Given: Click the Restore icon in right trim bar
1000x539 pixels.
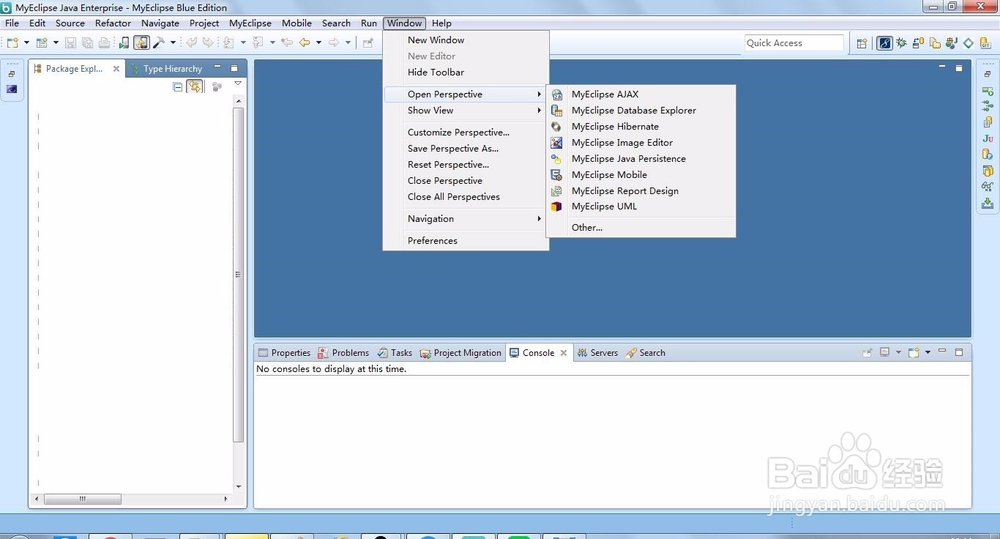Looking at the screenshot, I should click(x=987, y=74).
